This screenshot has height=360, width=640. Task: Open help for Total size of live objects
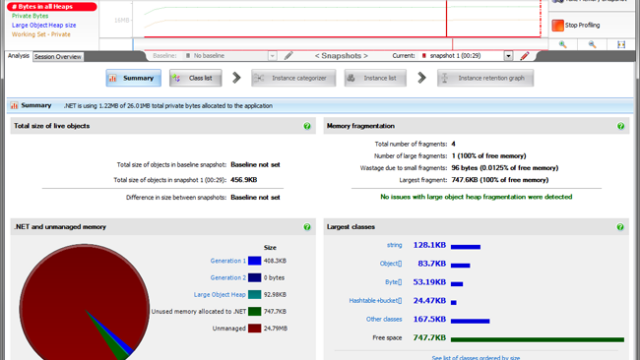coord(307,126)
